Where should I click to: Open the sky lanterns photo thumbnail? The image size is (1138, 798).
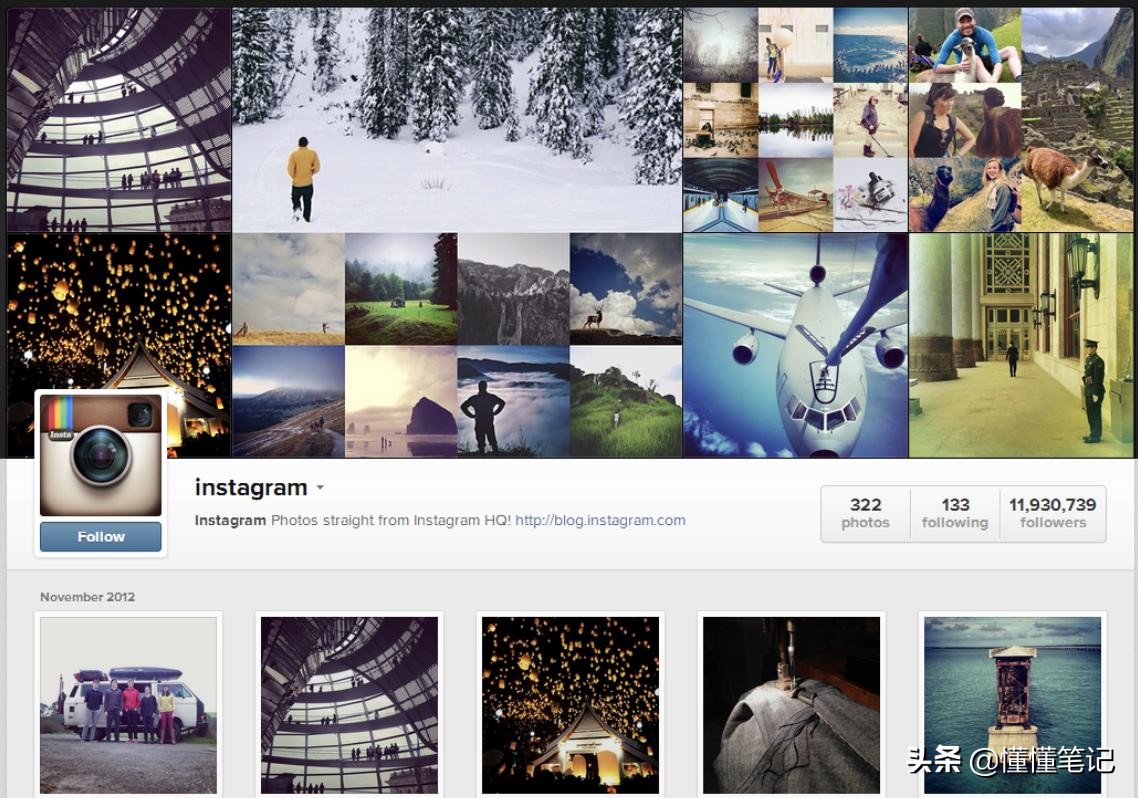coord(570,705)
